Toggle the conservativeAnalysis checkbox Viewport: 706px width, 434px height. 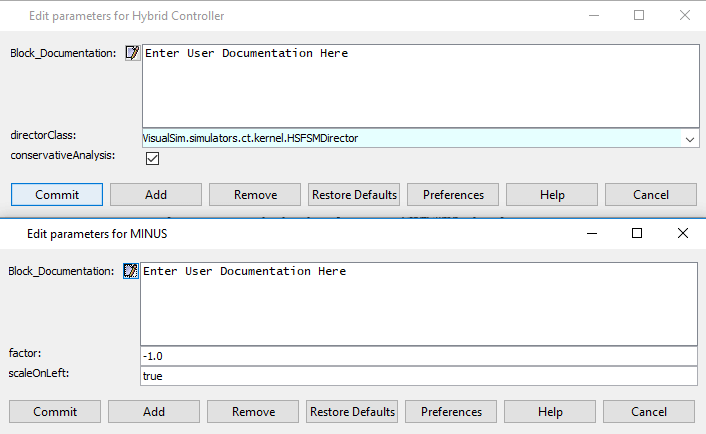153,158
